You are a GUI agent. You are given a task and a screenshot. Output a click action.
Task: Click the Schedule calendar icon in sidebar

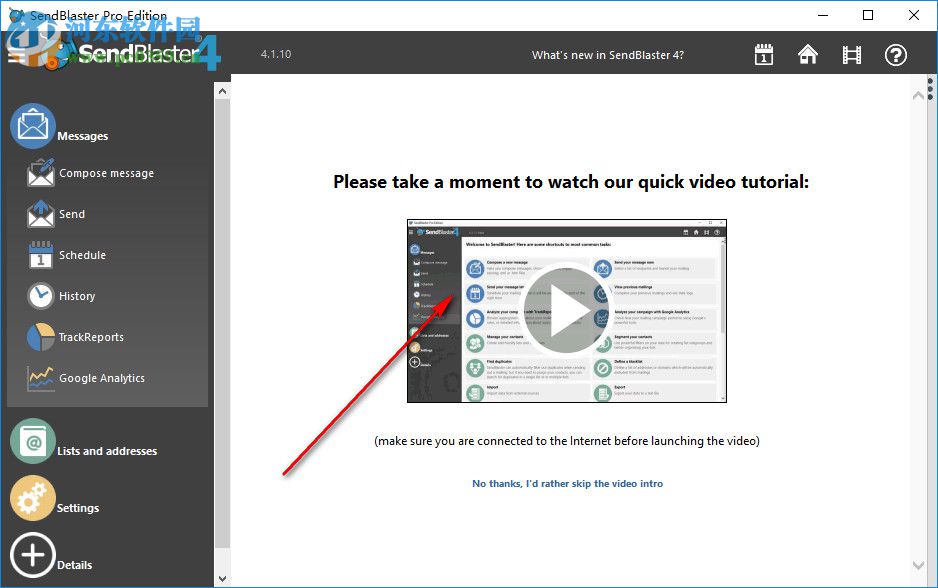(41, 255)
